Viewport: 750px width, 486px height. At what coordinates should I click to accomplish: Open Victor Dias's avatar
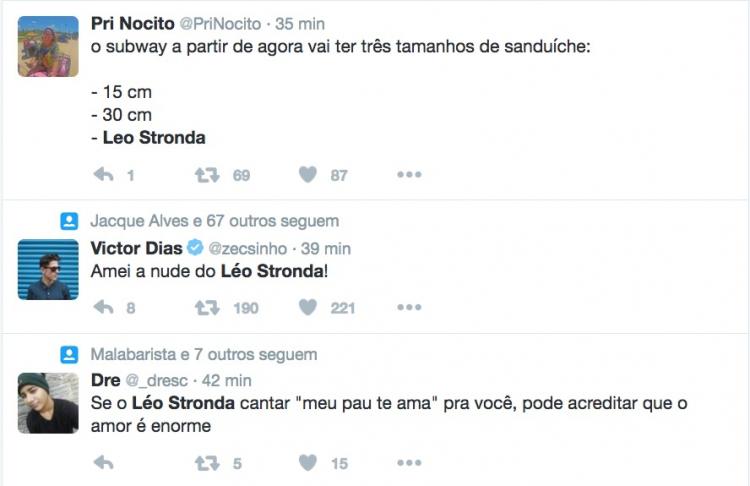pos(48,269)
